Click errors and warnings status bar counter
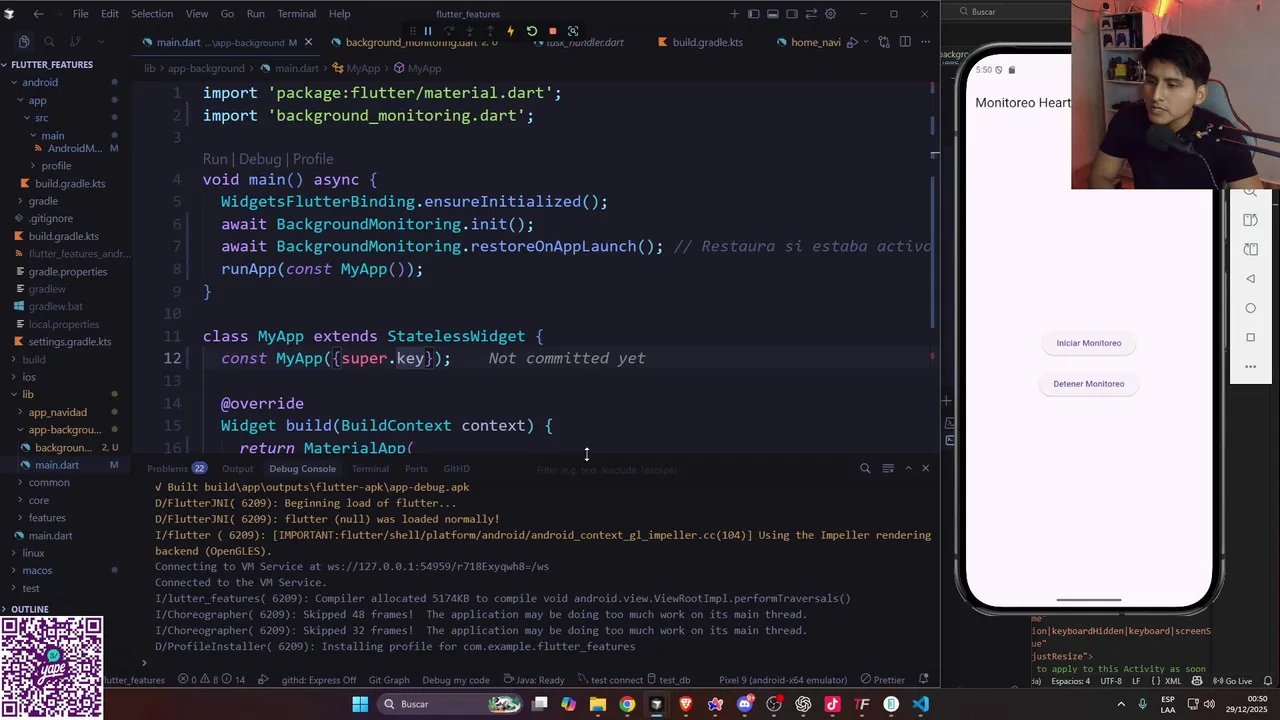This screenshot has height=720, width=1280. [x=211, y=680]
